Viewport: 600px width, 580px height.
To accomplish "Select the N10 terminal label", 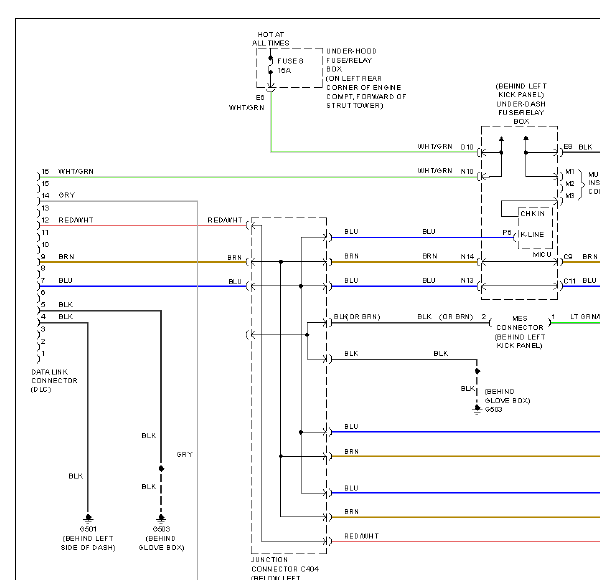I will (x=467, y=171).
